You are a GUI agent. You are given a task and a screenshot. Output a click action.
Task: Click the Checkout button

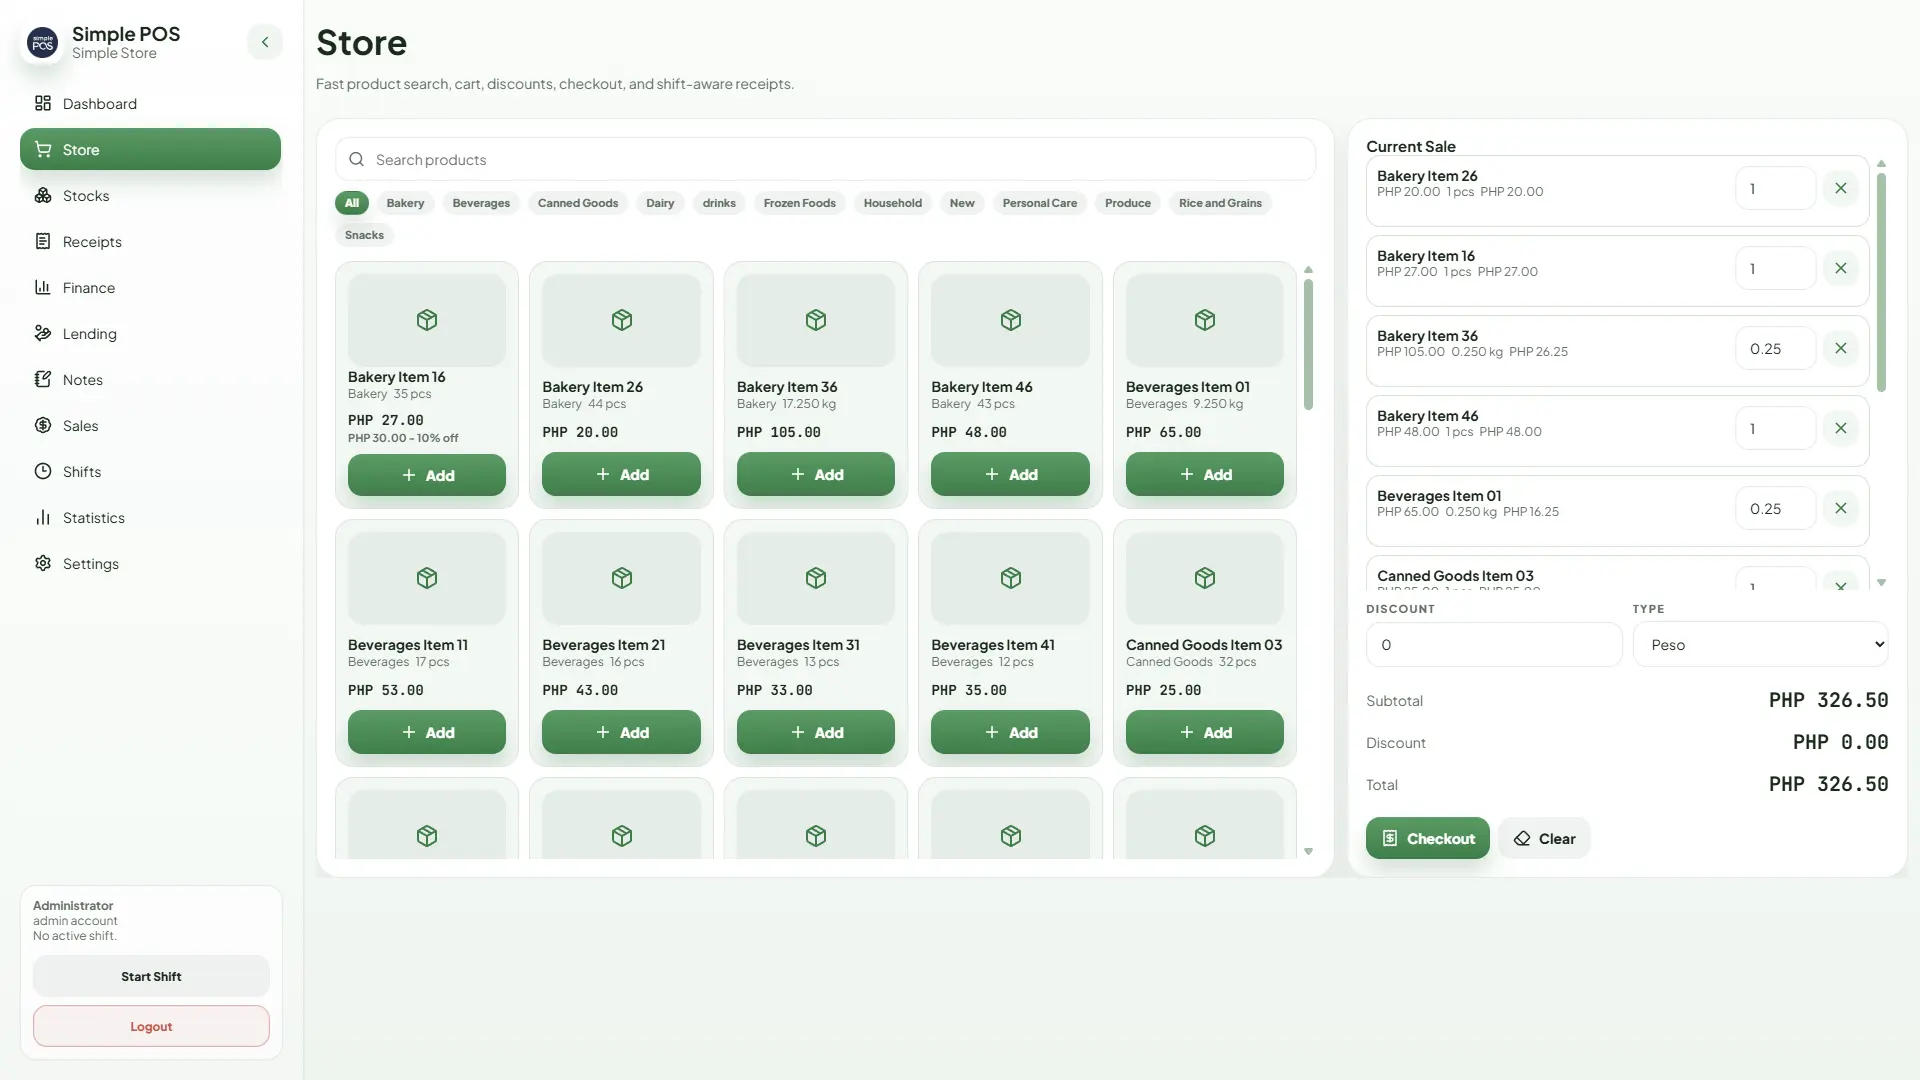[x=1427, y=838]
